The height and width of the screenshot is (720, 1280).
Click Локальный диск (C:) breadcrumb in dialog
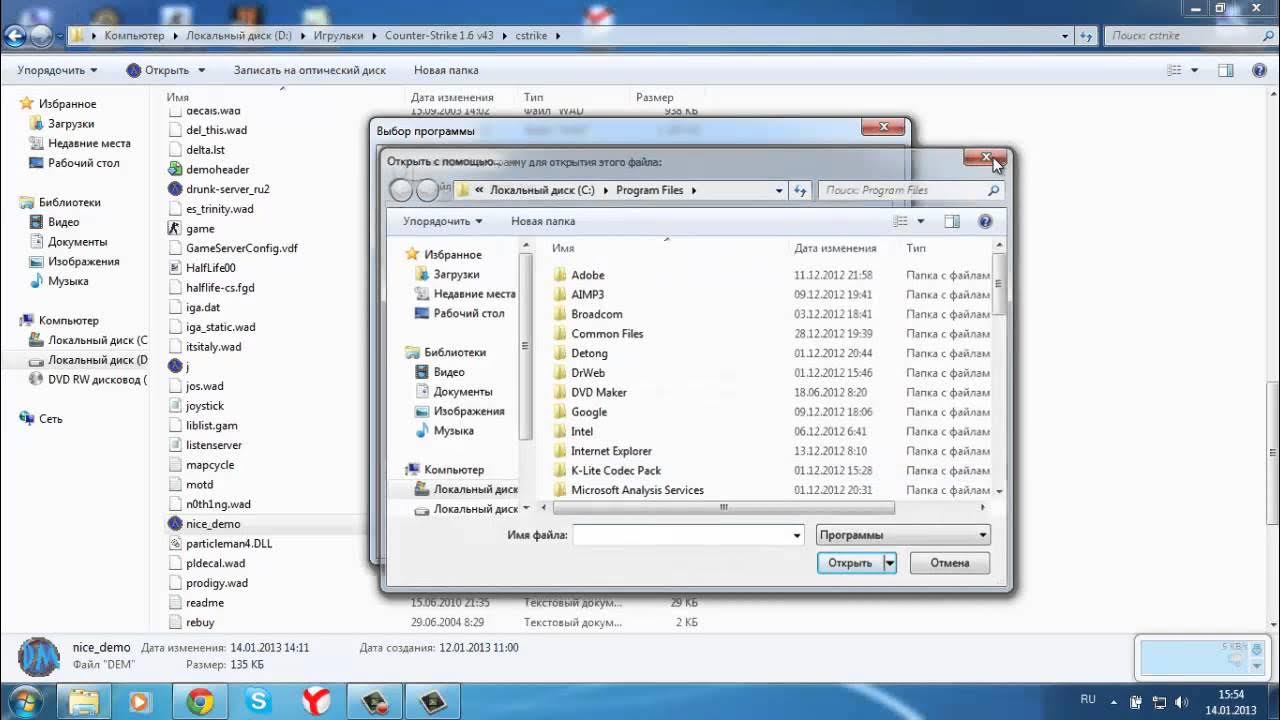click(541, 190)
